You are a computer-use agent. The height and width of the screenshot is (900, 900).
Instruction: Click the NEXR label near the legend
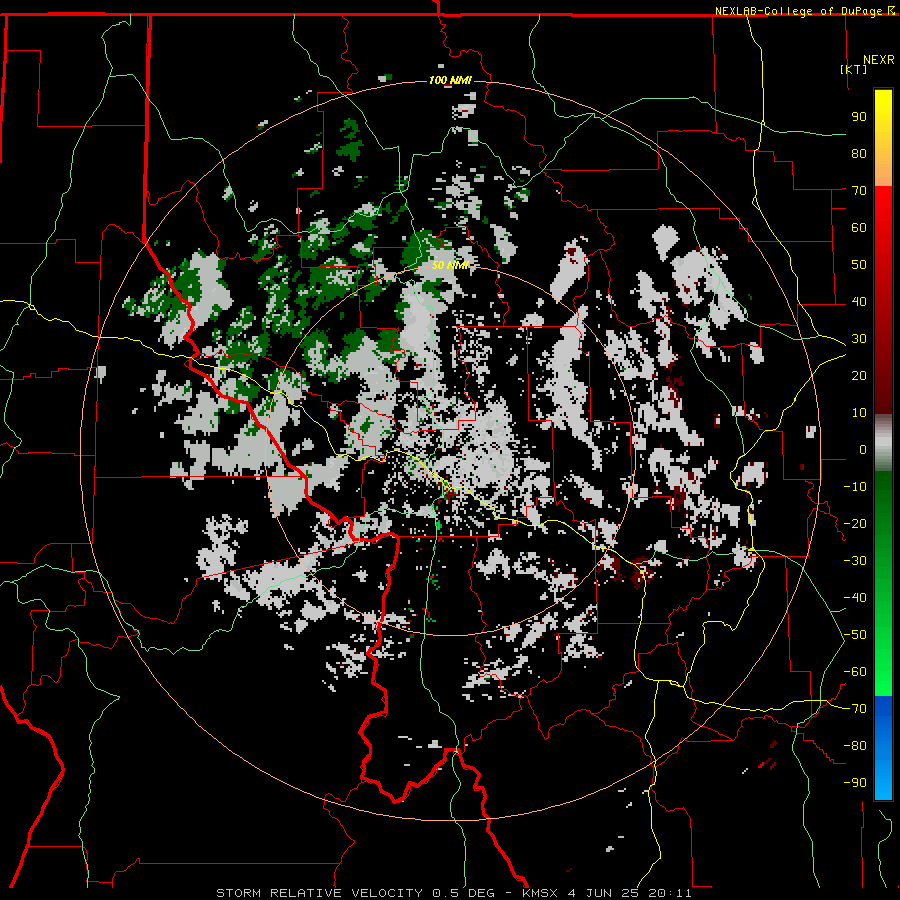click(879, 60)
